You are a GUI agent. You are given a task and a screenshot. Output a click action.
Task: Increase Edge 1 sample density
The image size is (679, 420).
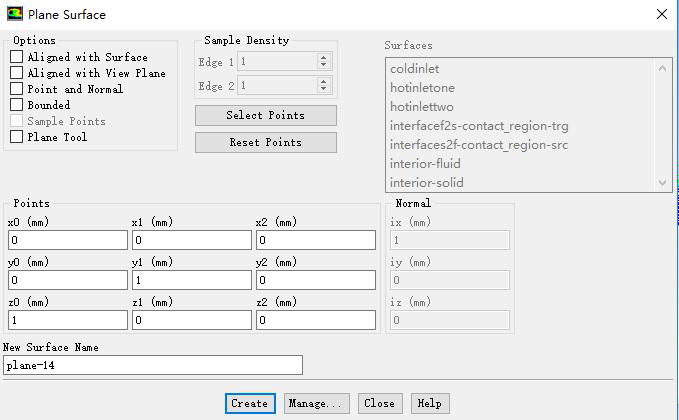coord(323,58)
